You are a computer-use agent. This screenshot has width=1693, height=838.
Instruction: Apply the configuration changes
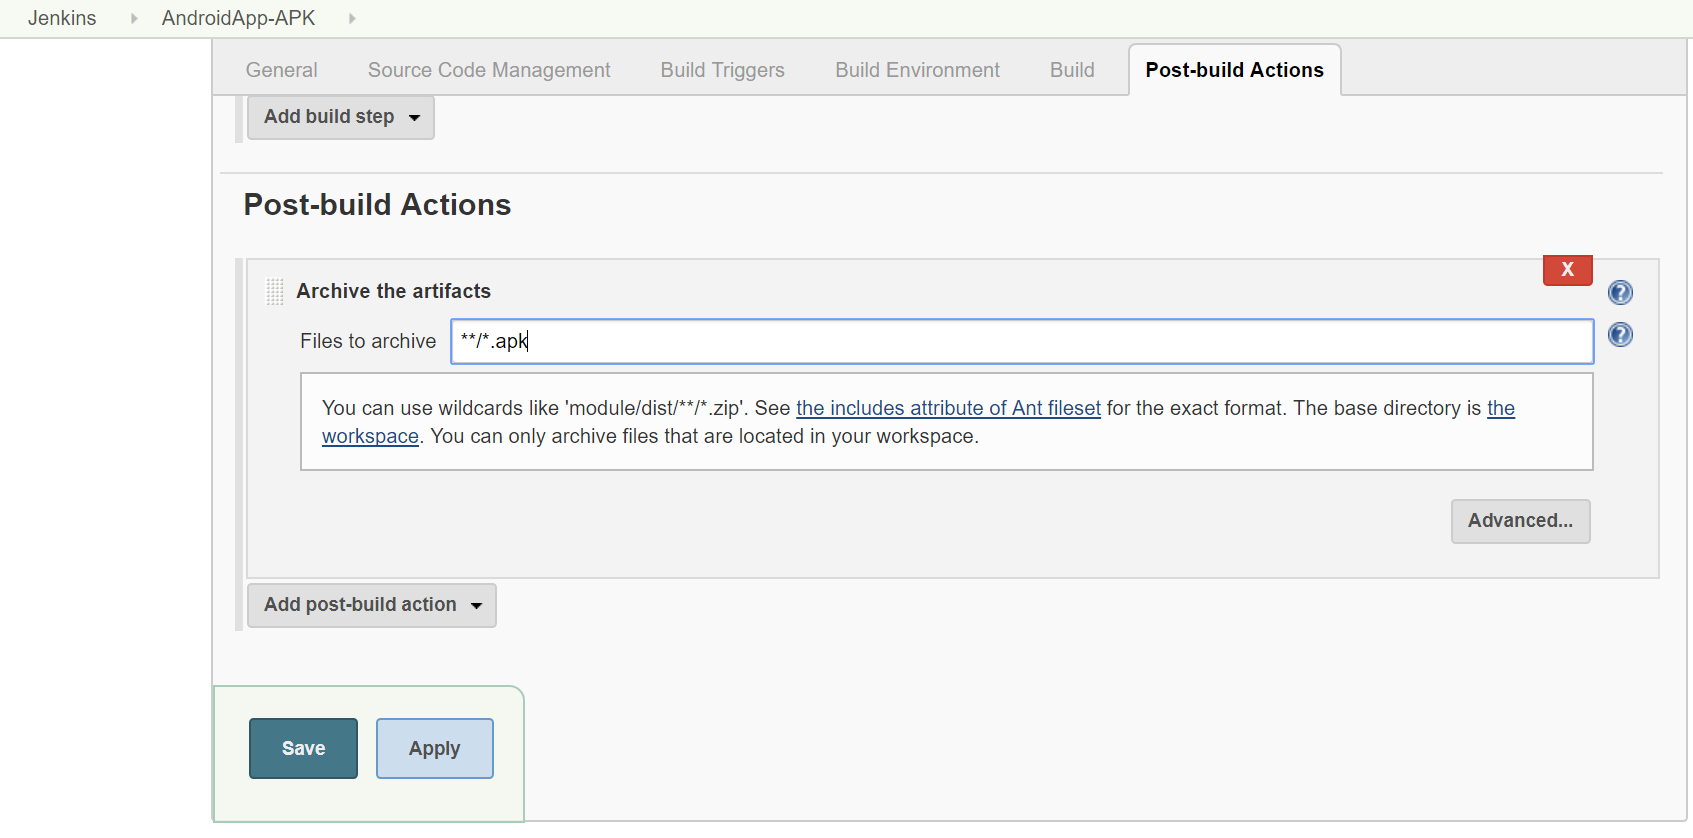[434, 748]
